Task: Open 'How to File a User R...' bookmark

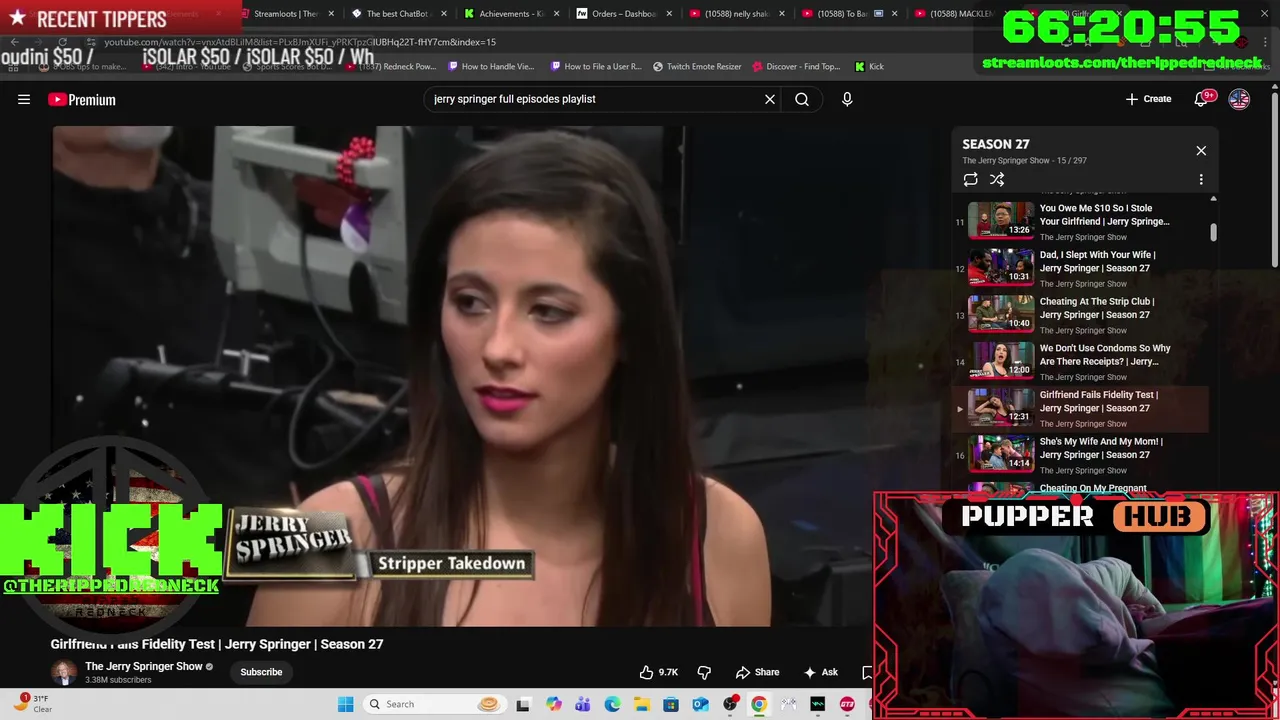Action: tap(595, 67)
